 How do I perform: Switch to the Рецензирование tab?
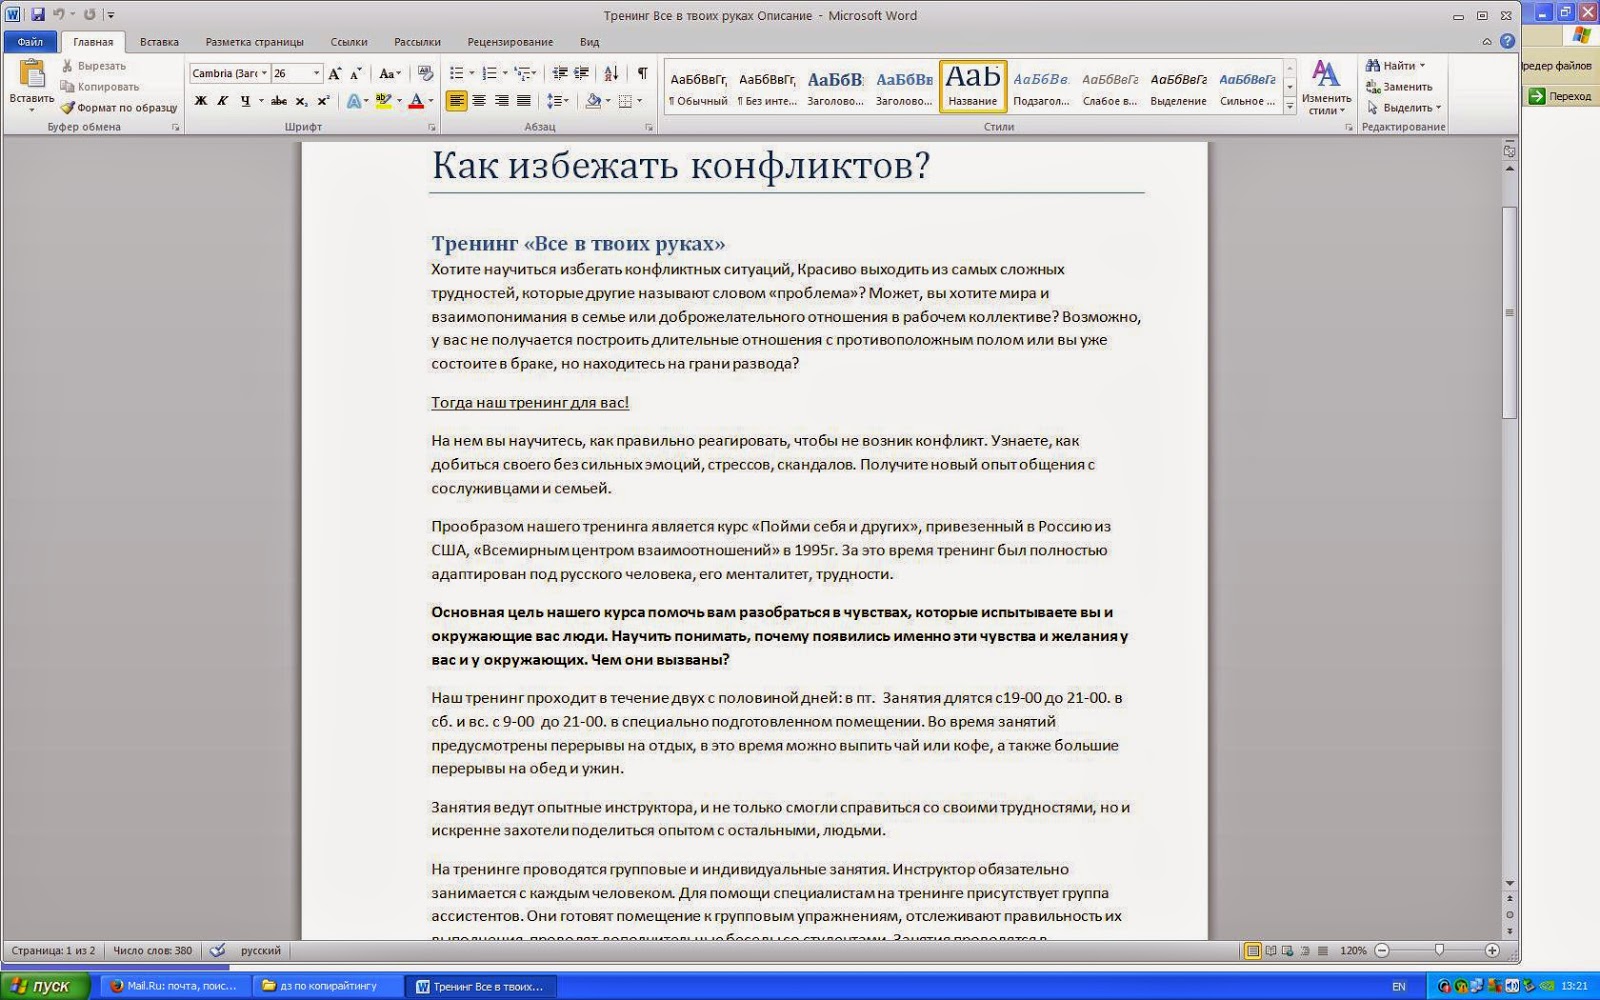coord(510,42)
